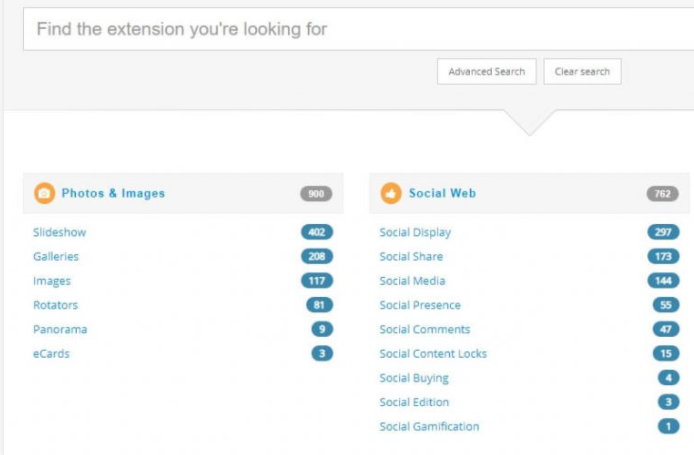Clear the current search
This screenshot has height=455, width=694.
click(x=582, y=72)
